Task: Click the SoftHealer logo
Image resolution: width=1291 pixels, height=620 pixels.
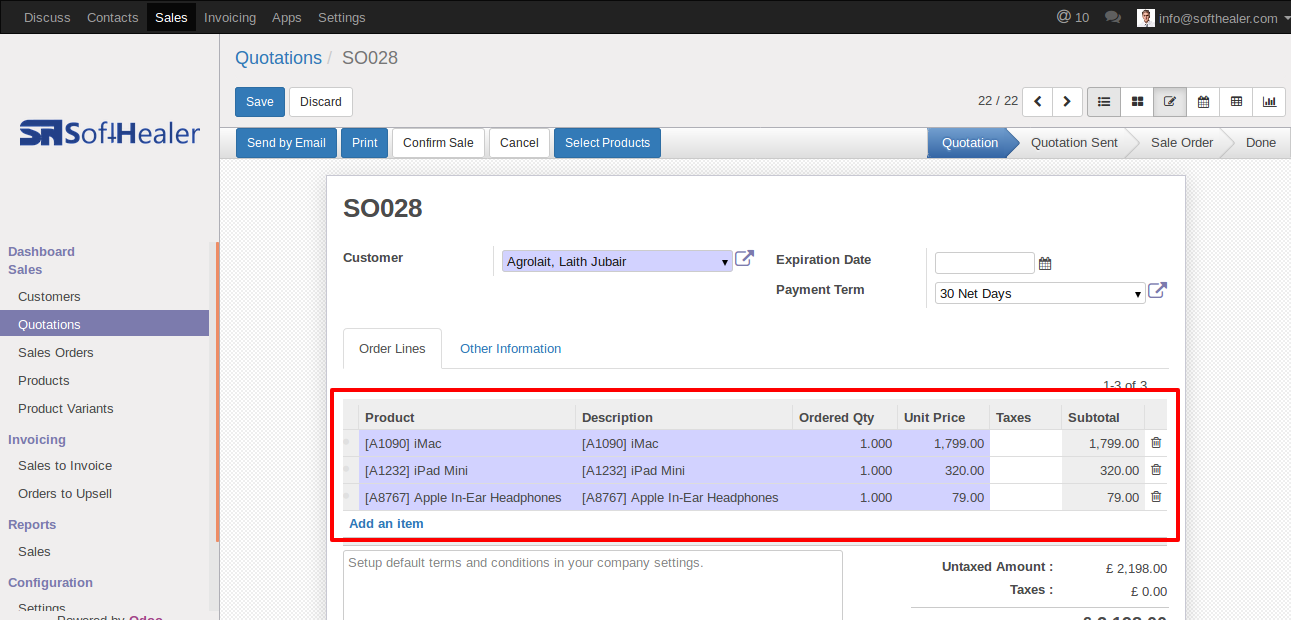Action: coord(110,133)
